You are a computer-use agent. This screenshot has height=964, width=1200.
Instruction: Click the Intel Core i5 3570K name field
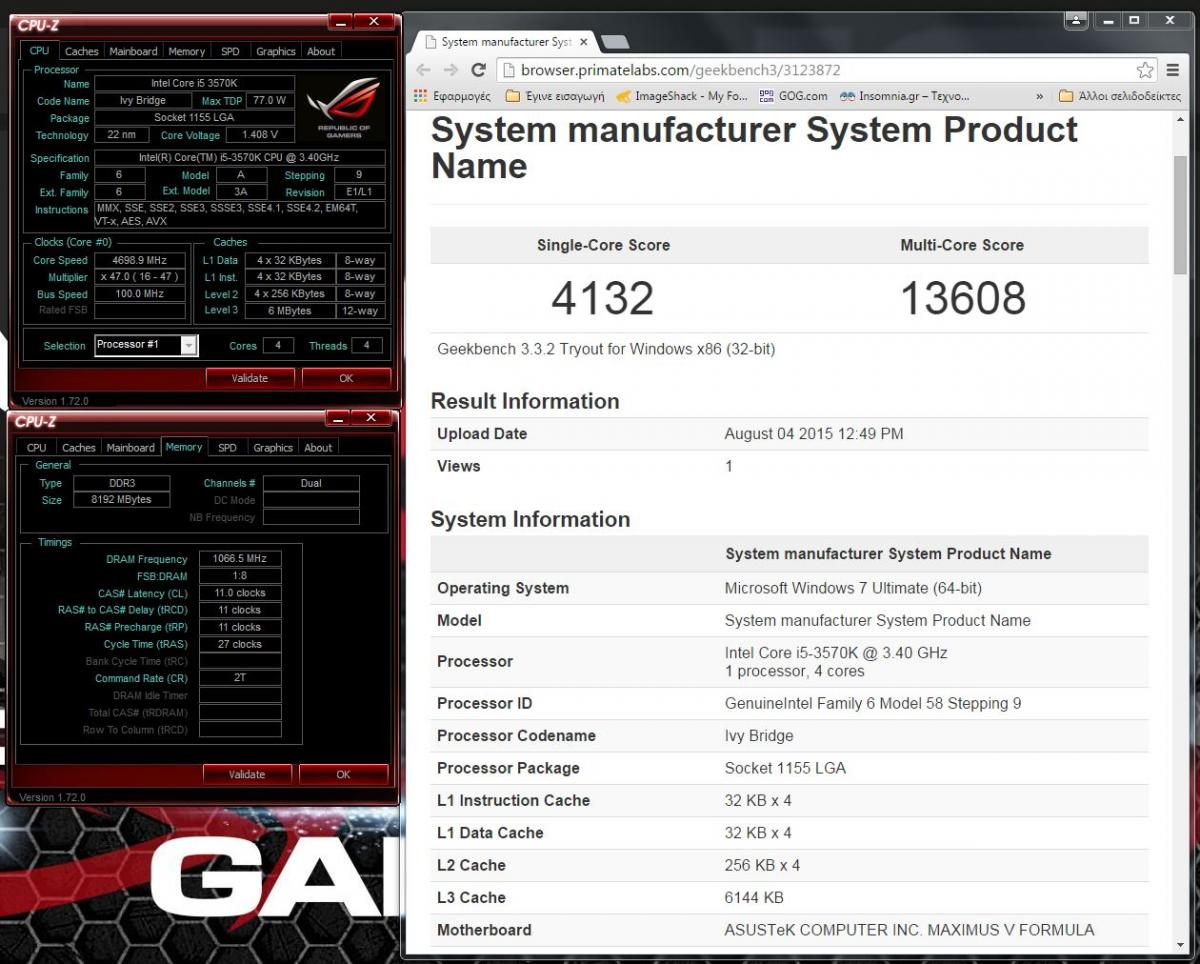click(195, 84)
